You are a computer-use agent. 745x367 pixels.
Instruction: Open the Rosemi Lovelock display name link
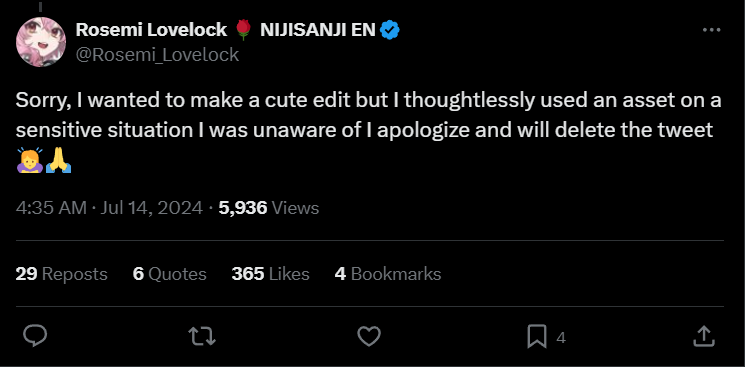[151, 30]
